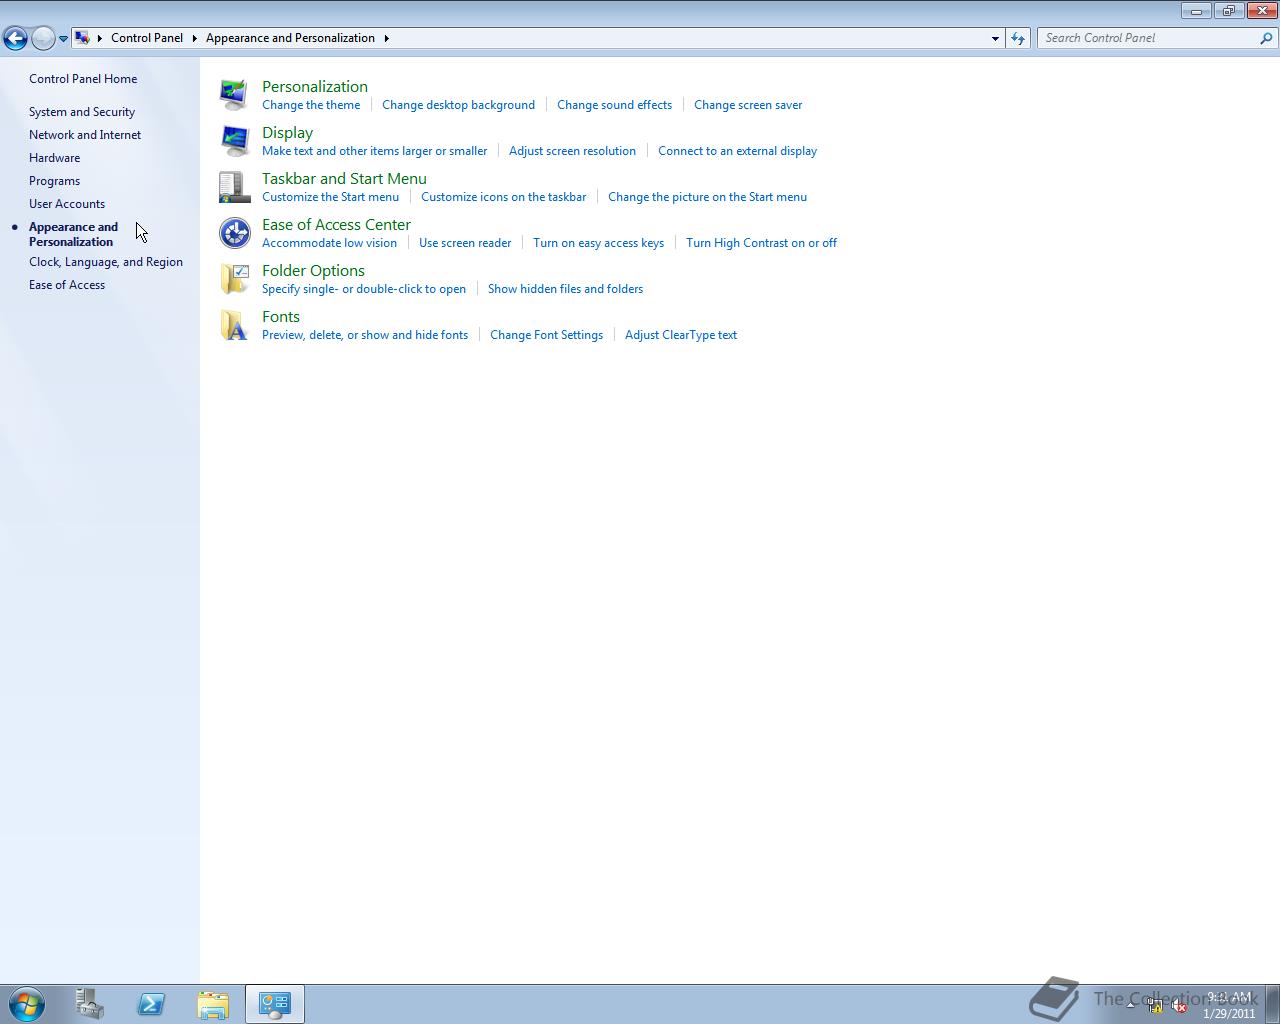This screenshot has width=1280, height=1024.
Task: Click the Fonts folder icon
Action: [x=234, y=324]
